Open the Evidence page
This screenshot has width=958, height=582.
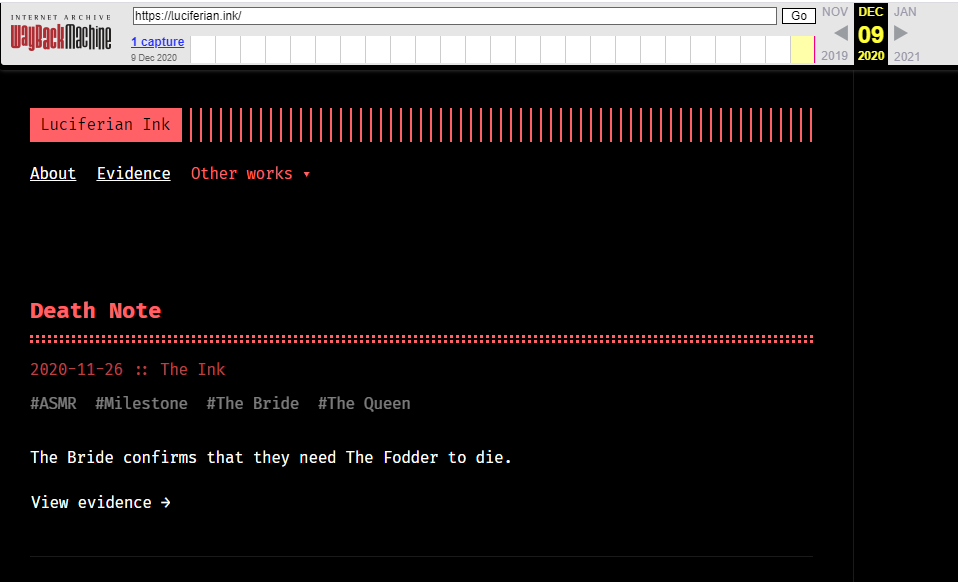(x=133, y=173)
